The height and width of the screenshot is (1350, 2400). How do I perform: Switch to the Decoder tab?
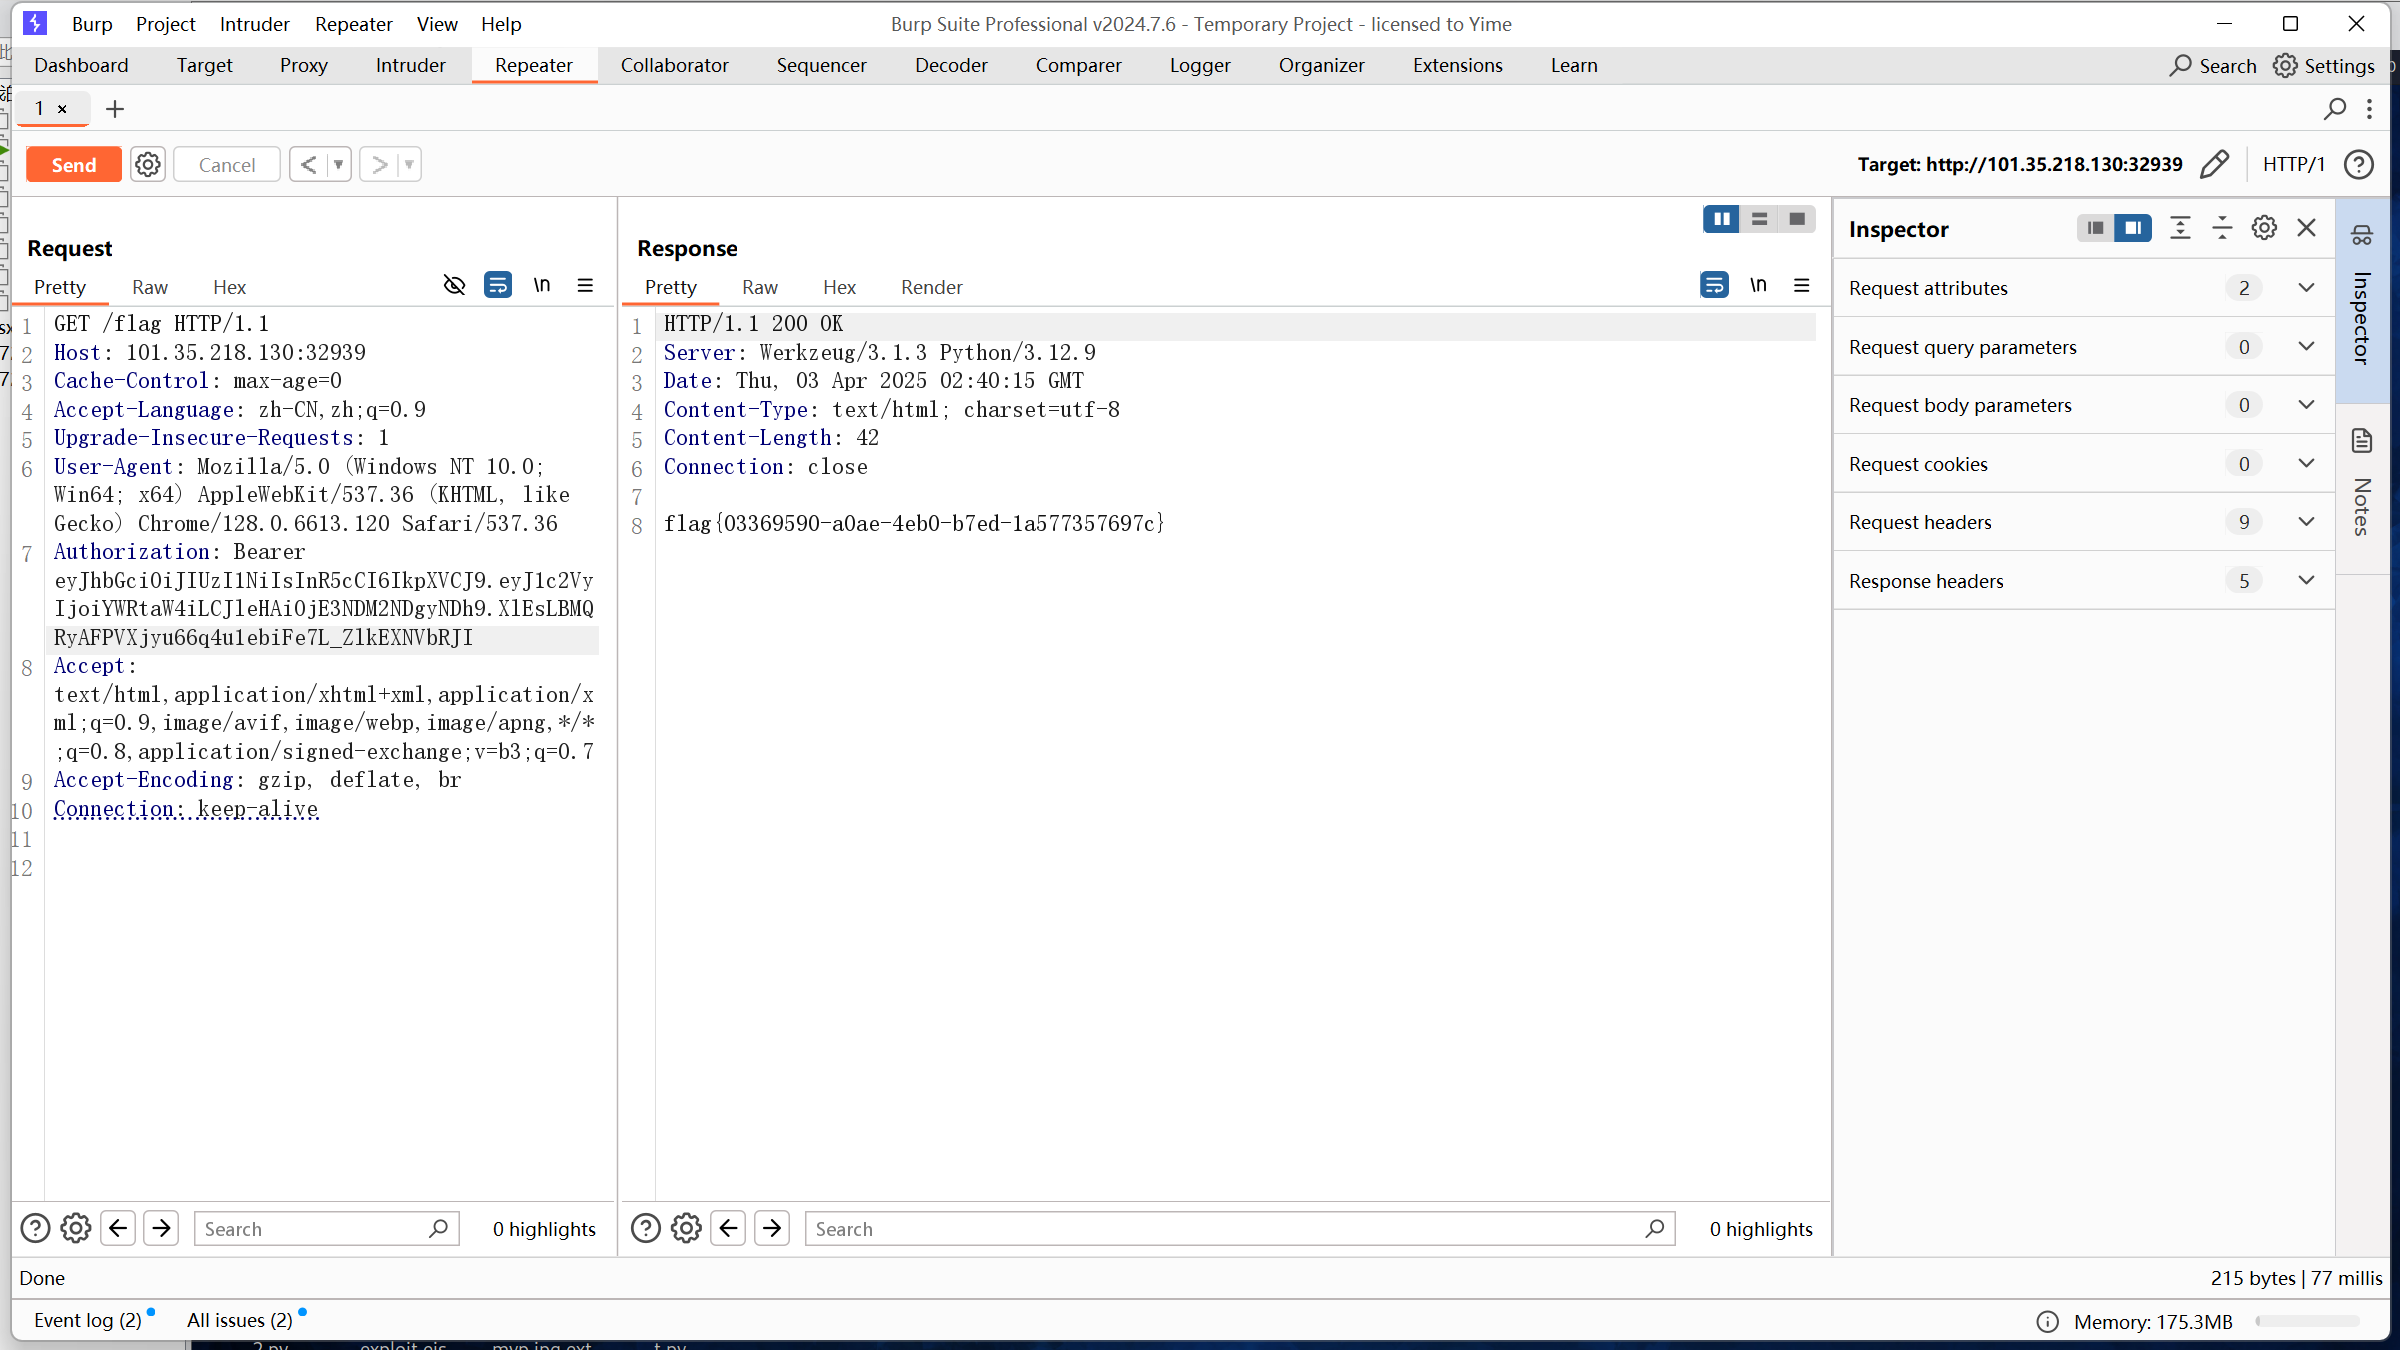pyautogui.click(x=950, y=65)
